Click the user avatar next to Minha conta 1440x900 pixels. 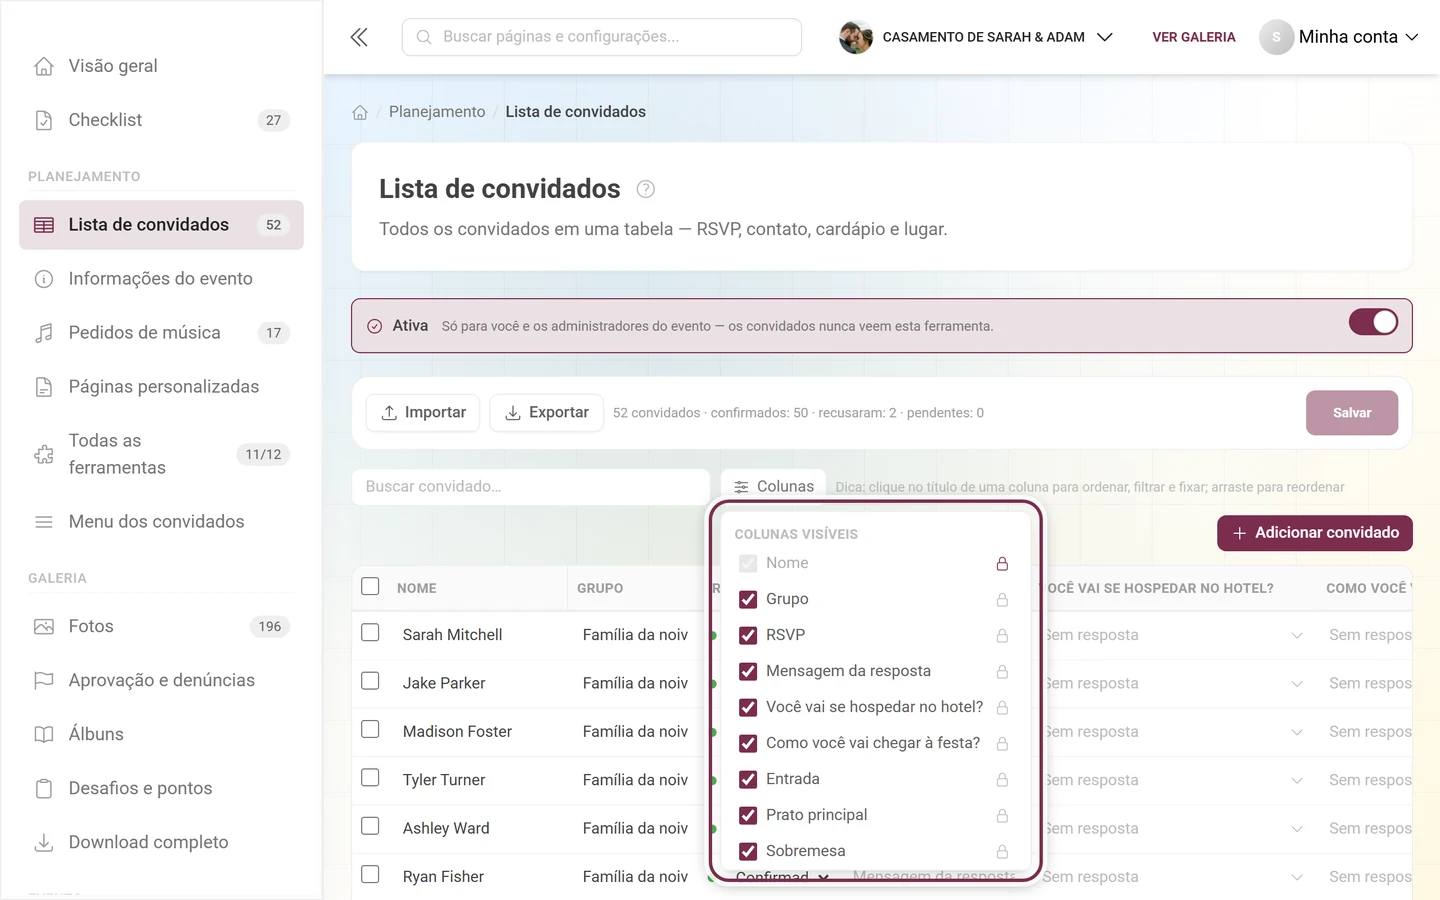pos(1276,37)
